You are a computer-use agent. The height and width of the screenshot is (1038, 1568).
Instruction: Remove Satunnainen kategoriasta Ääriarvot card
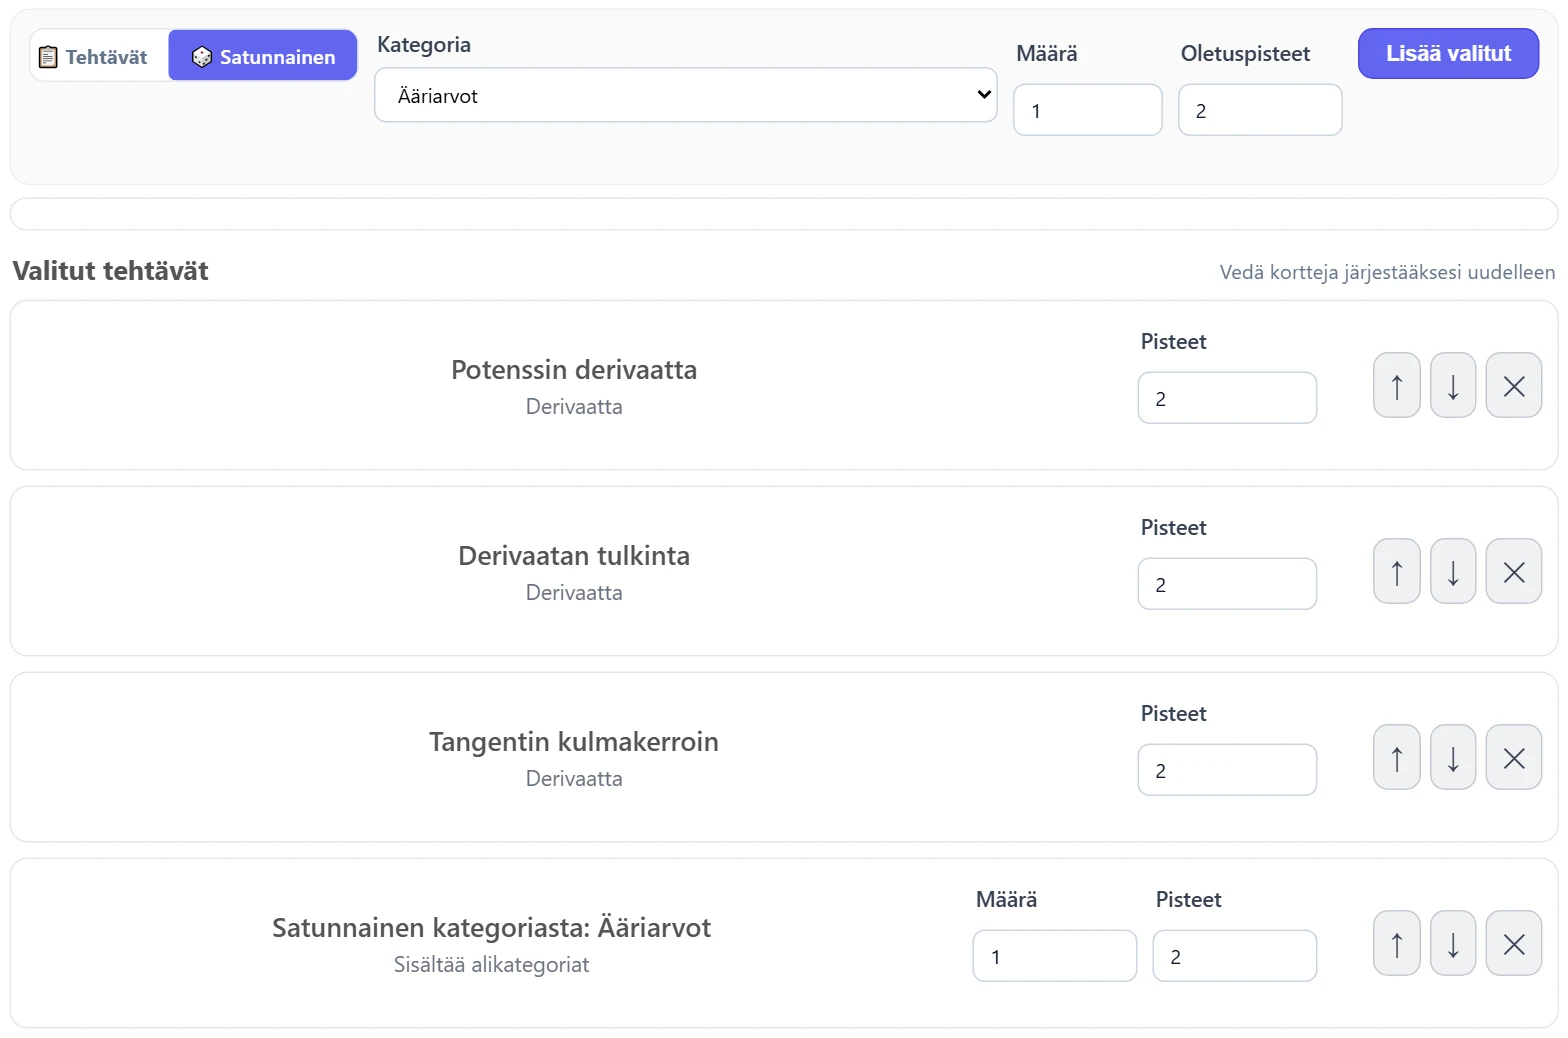pos(1514,943)
